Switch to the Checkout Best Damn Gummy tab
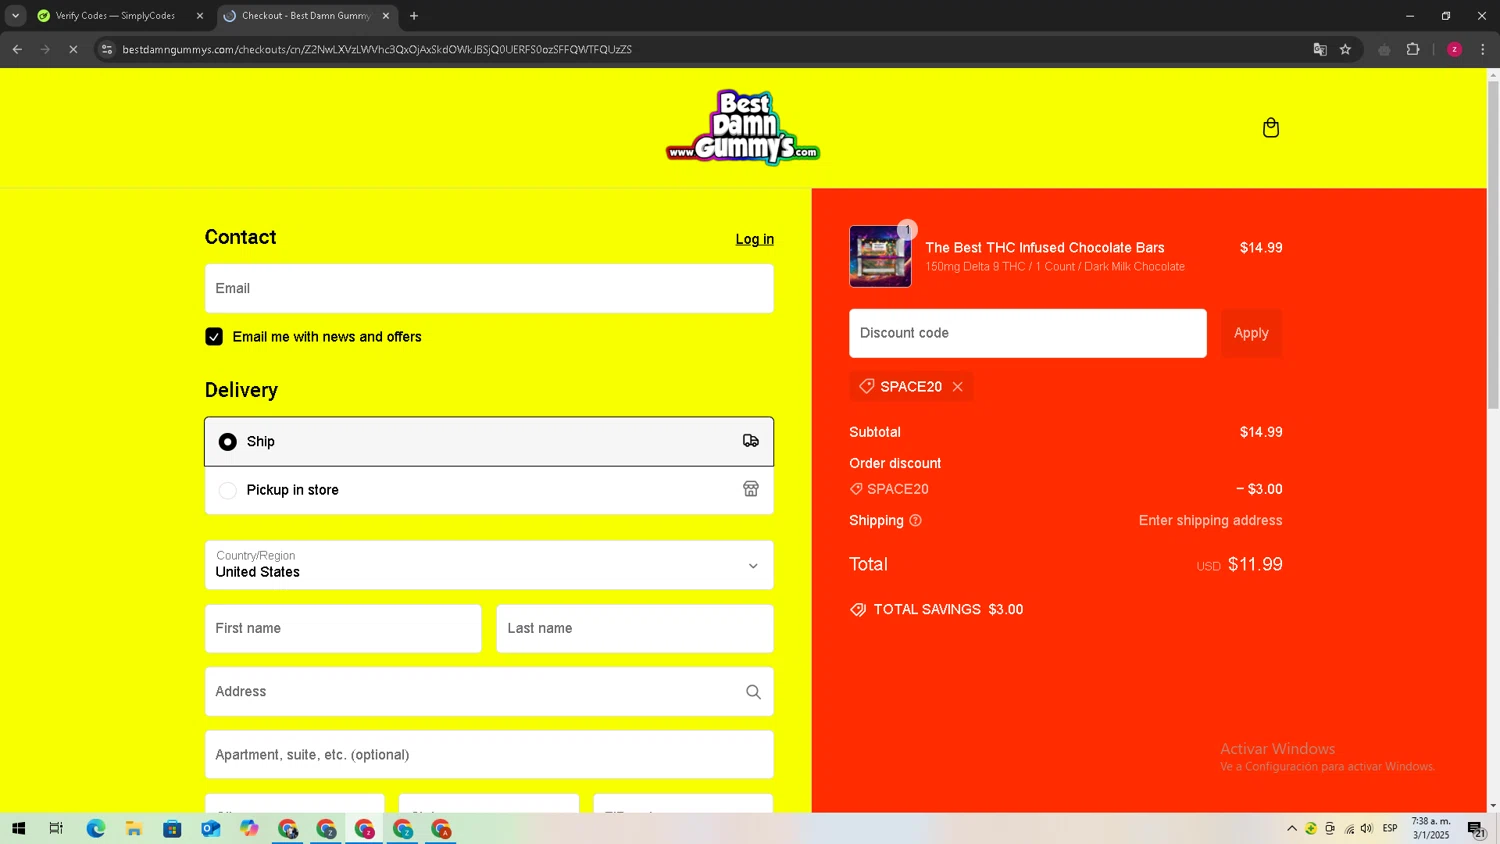Viewport: 1500px width, 844px height. click(x=306, y=16)
